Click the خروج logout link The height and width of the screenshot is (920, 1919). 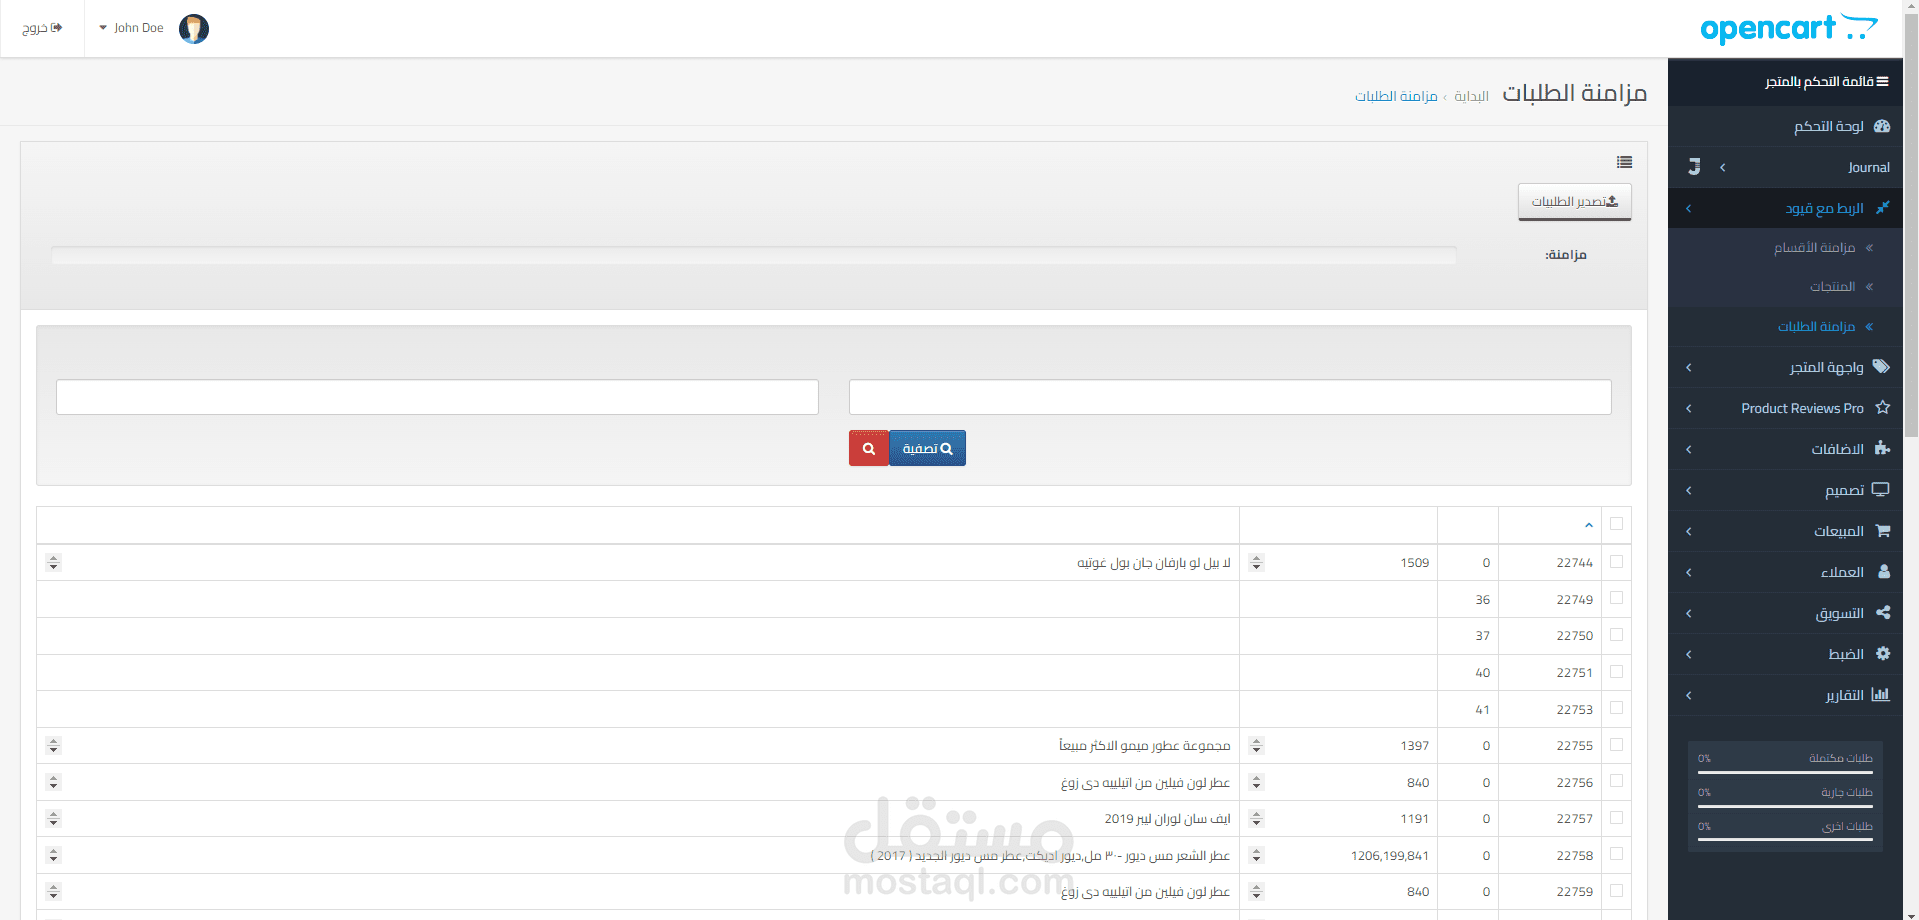(x=42, y=28)
